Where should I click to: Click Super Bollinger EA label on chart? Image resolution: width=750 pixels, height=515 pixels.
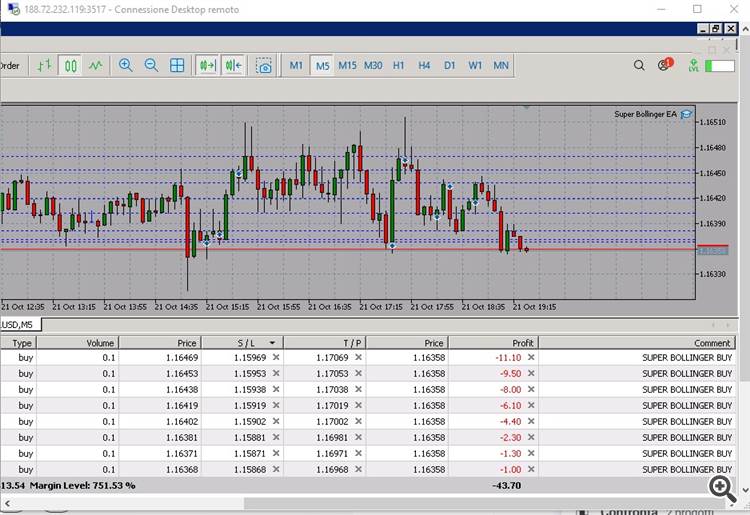tap(645, 114)
